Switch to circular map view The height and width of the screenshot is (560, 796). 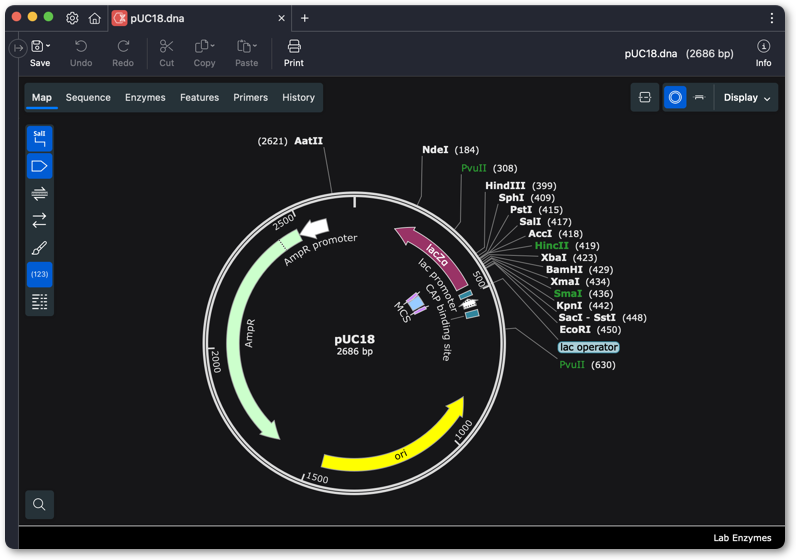[675, 97]
